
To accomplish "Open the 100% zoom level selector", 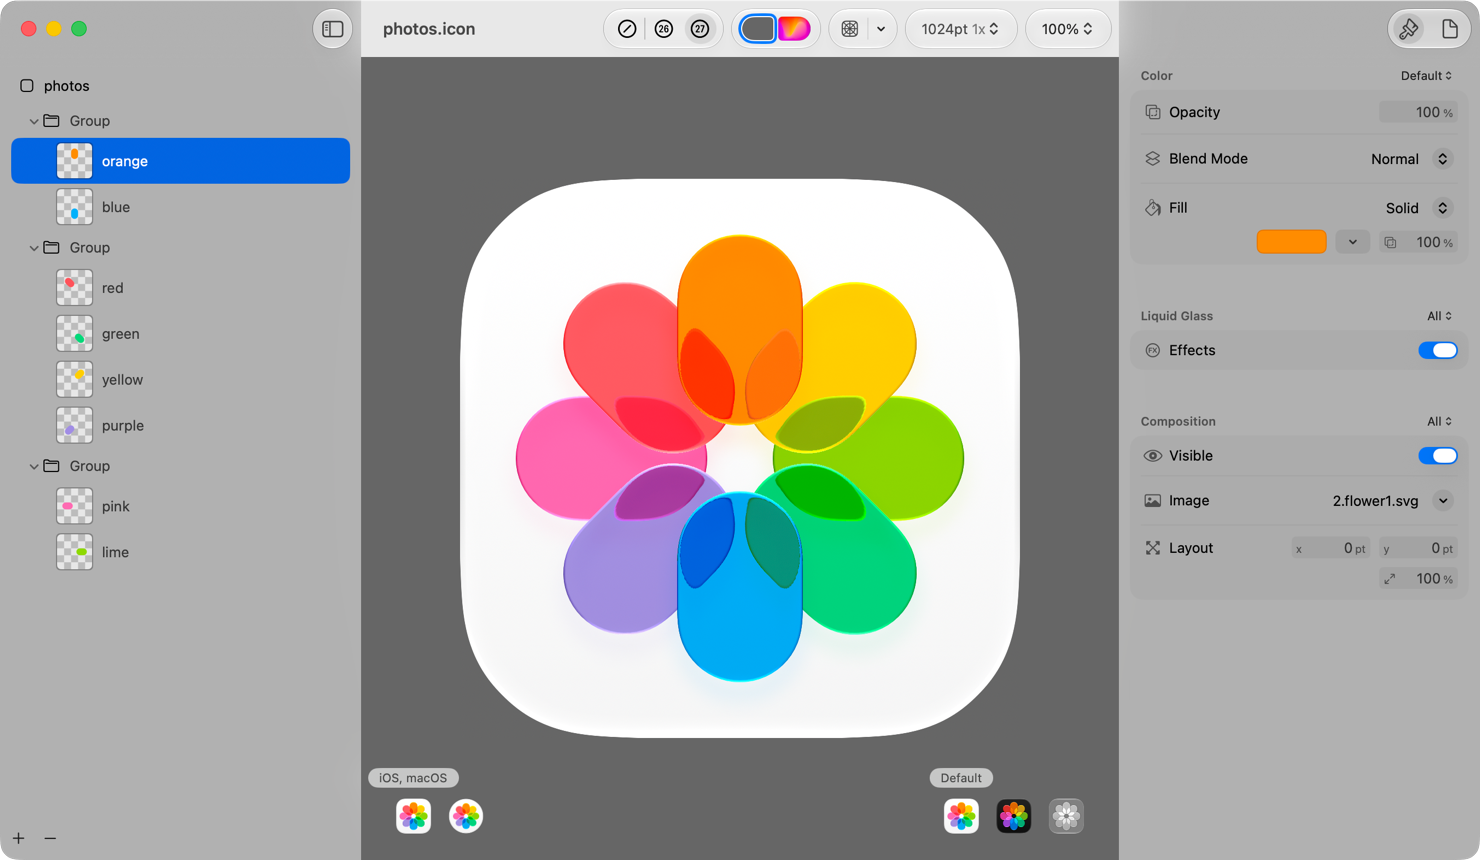I will click(x=1067, y=29).
